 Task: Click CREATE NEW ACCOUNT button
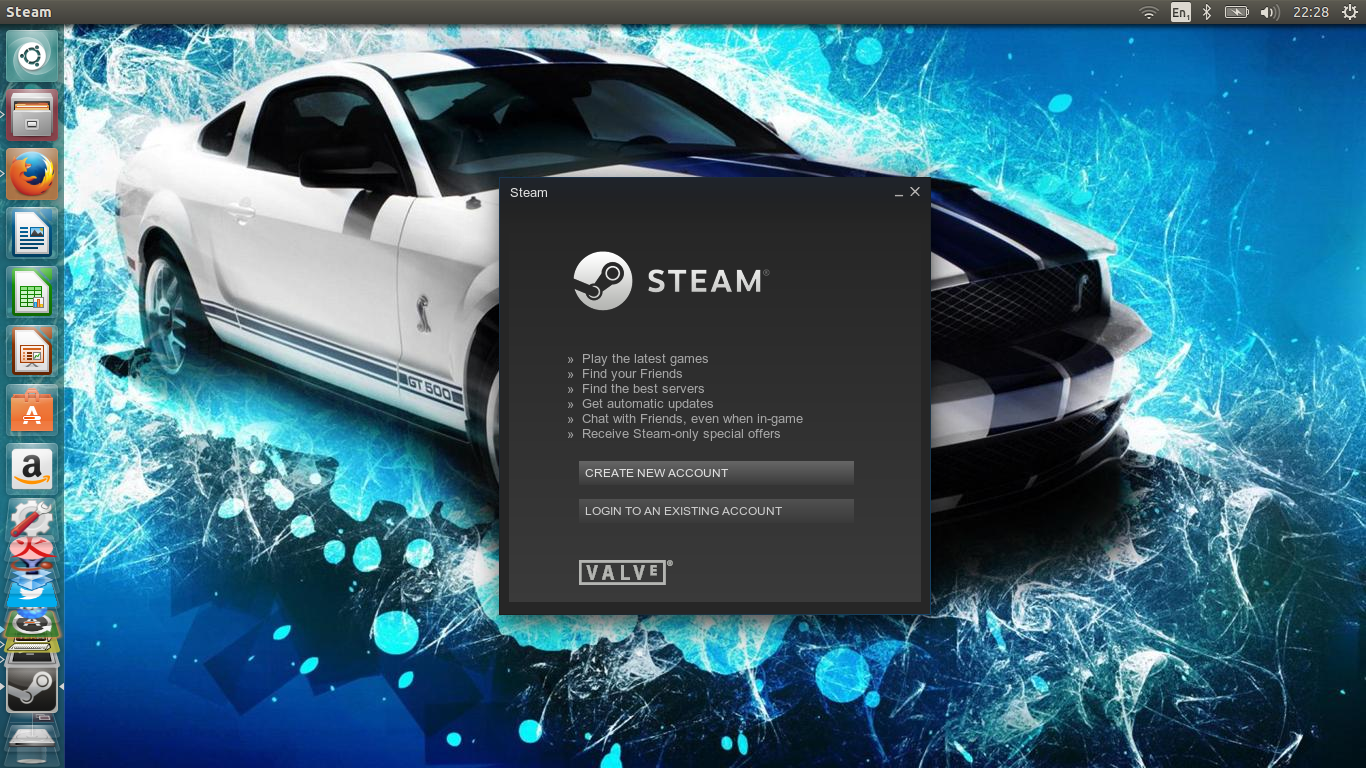click(716, 473)
